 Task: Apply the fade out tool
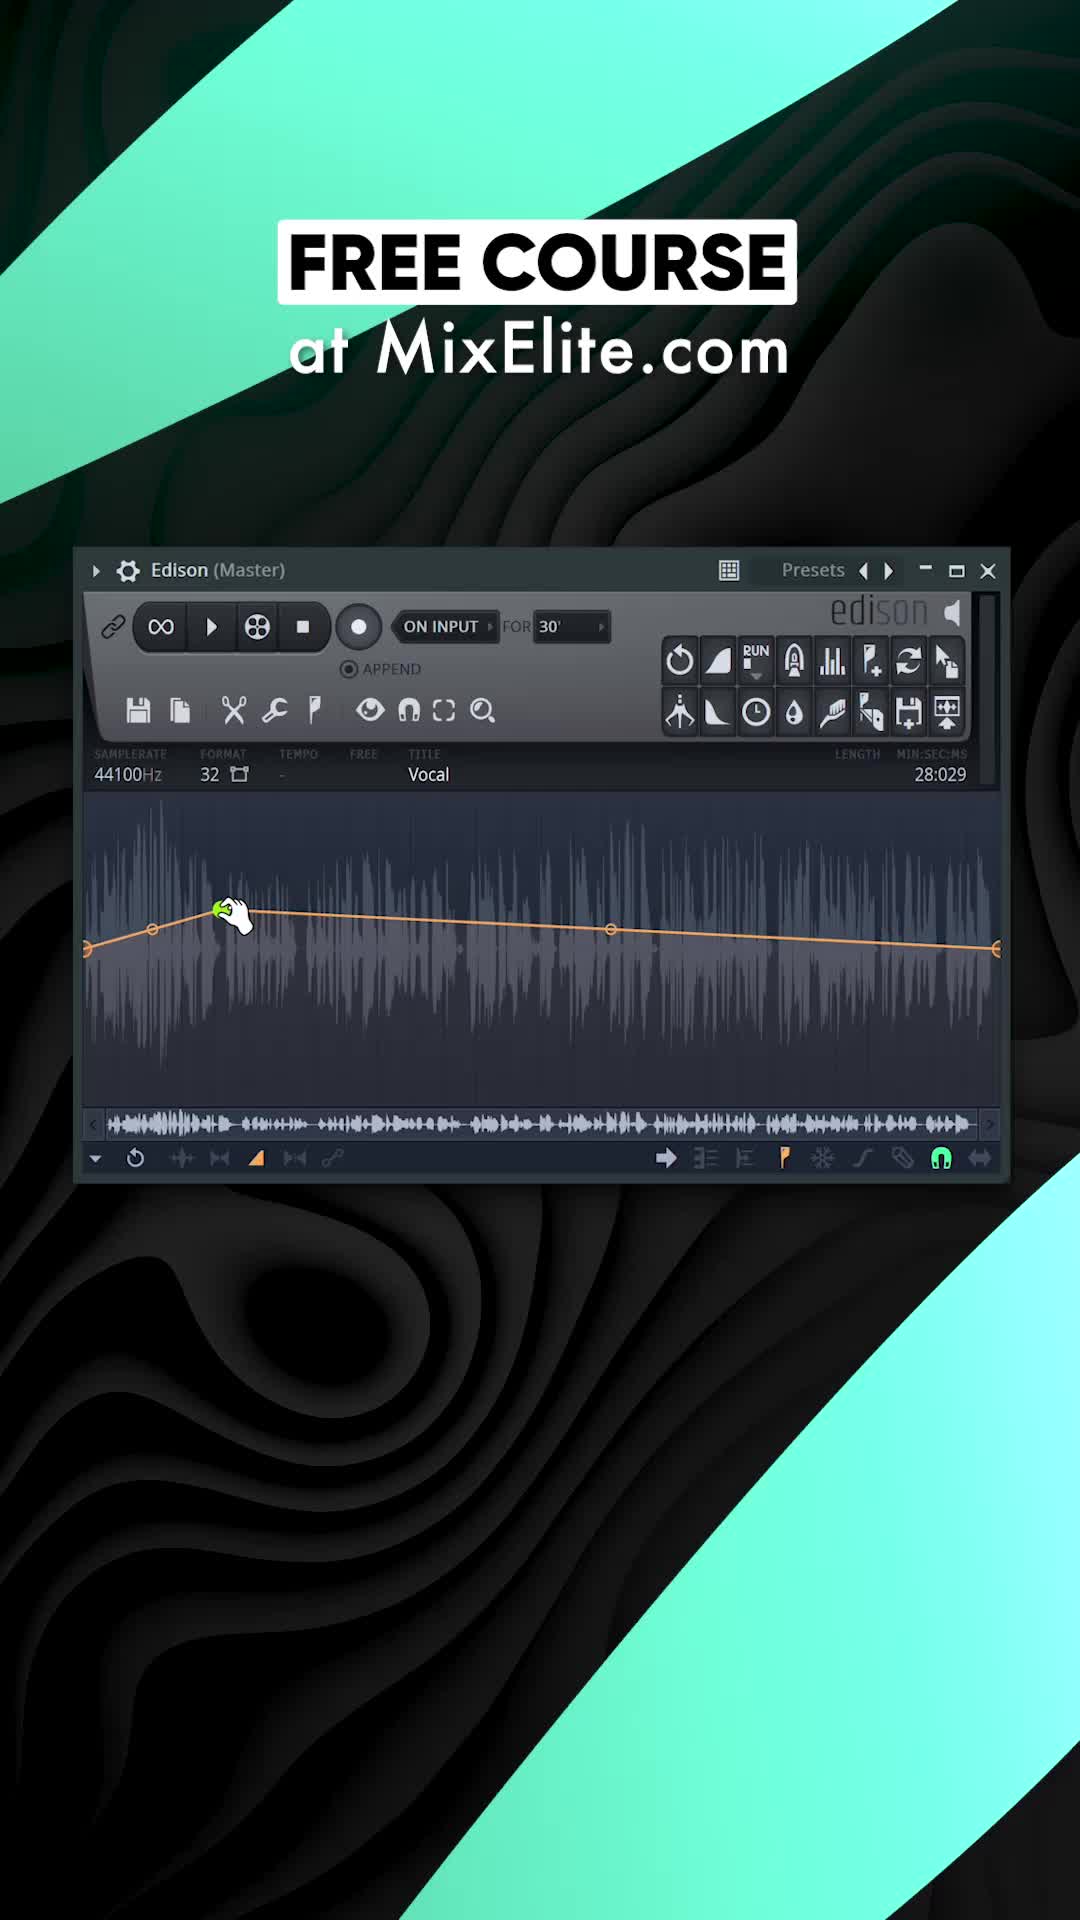(718, 713)
